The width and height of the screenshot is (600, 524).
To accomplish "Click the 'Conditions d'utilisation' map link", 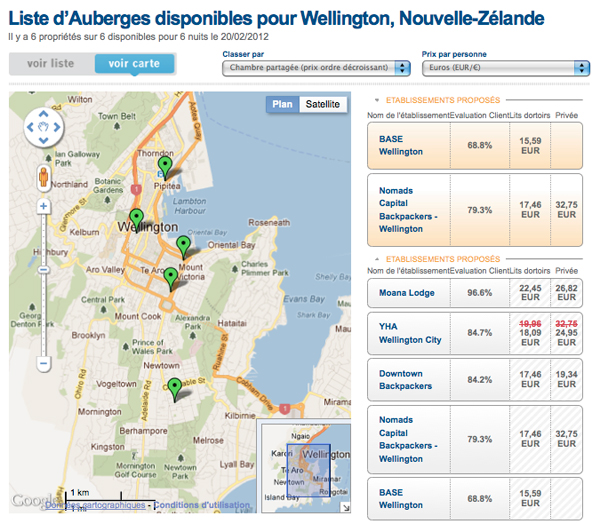I will [x=197, y=505].
